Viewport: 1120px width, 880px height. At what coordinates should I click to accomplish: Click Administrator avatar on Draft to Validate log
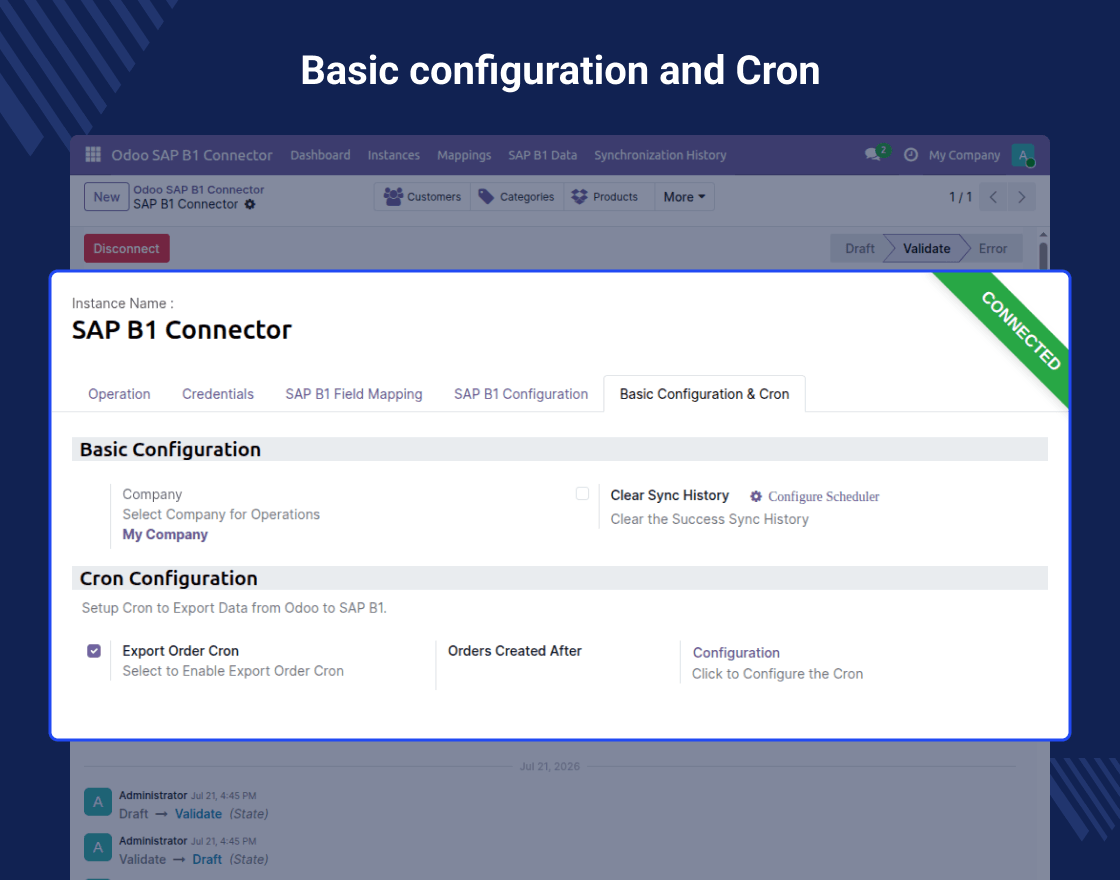(98, 802)
